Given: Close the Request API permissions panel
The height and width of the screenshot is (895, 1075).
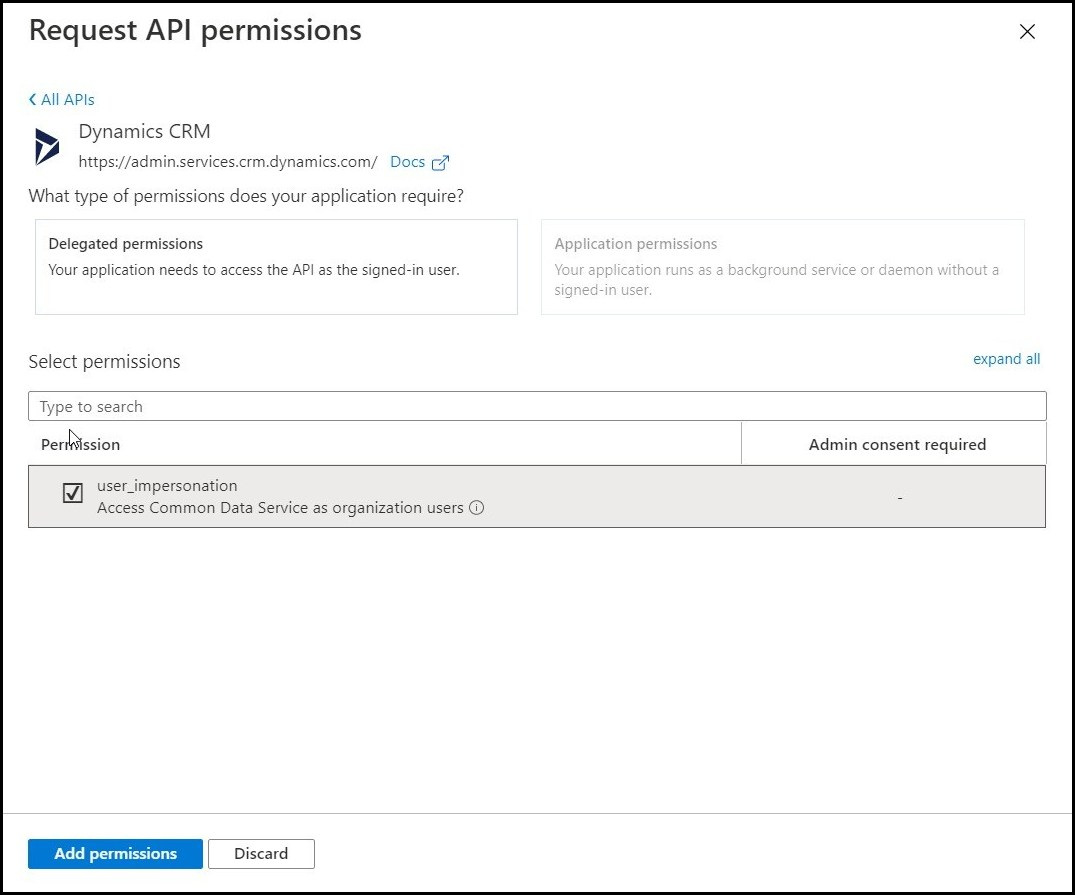Looking at the screenshot, I should (1026, 32).
